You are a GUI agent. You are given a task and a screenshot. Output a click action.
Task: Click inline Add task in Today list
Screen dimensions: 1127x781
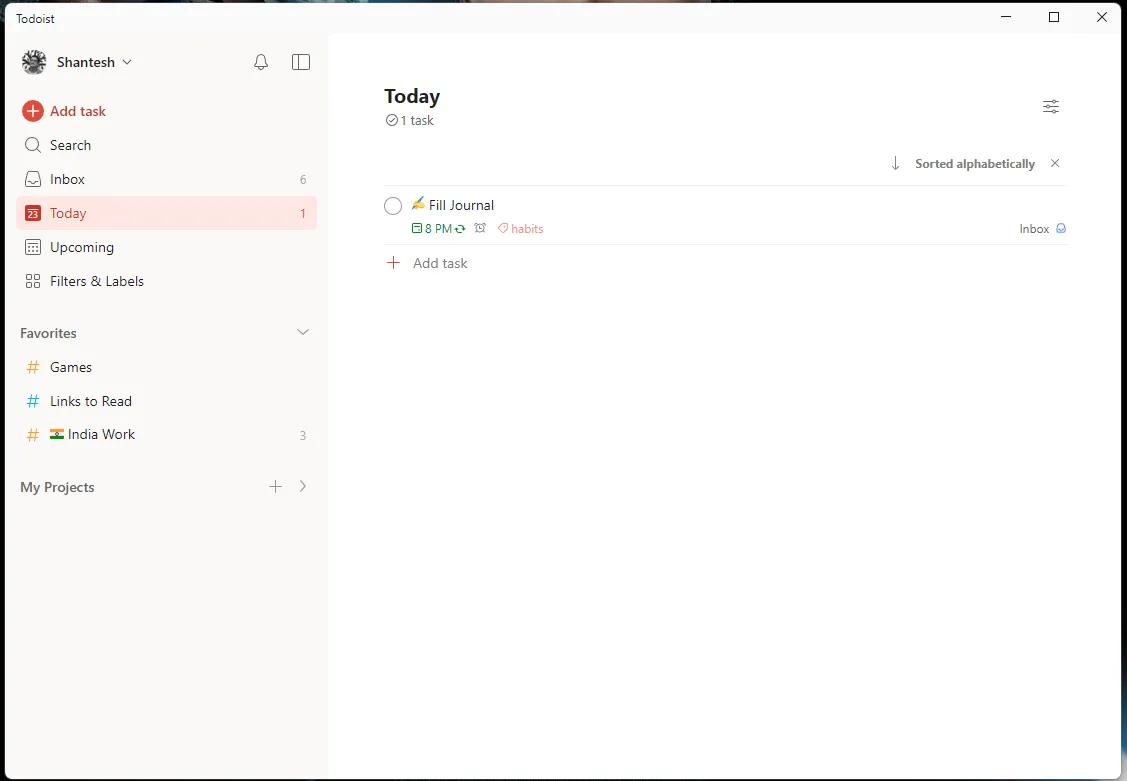coord(427,263)
